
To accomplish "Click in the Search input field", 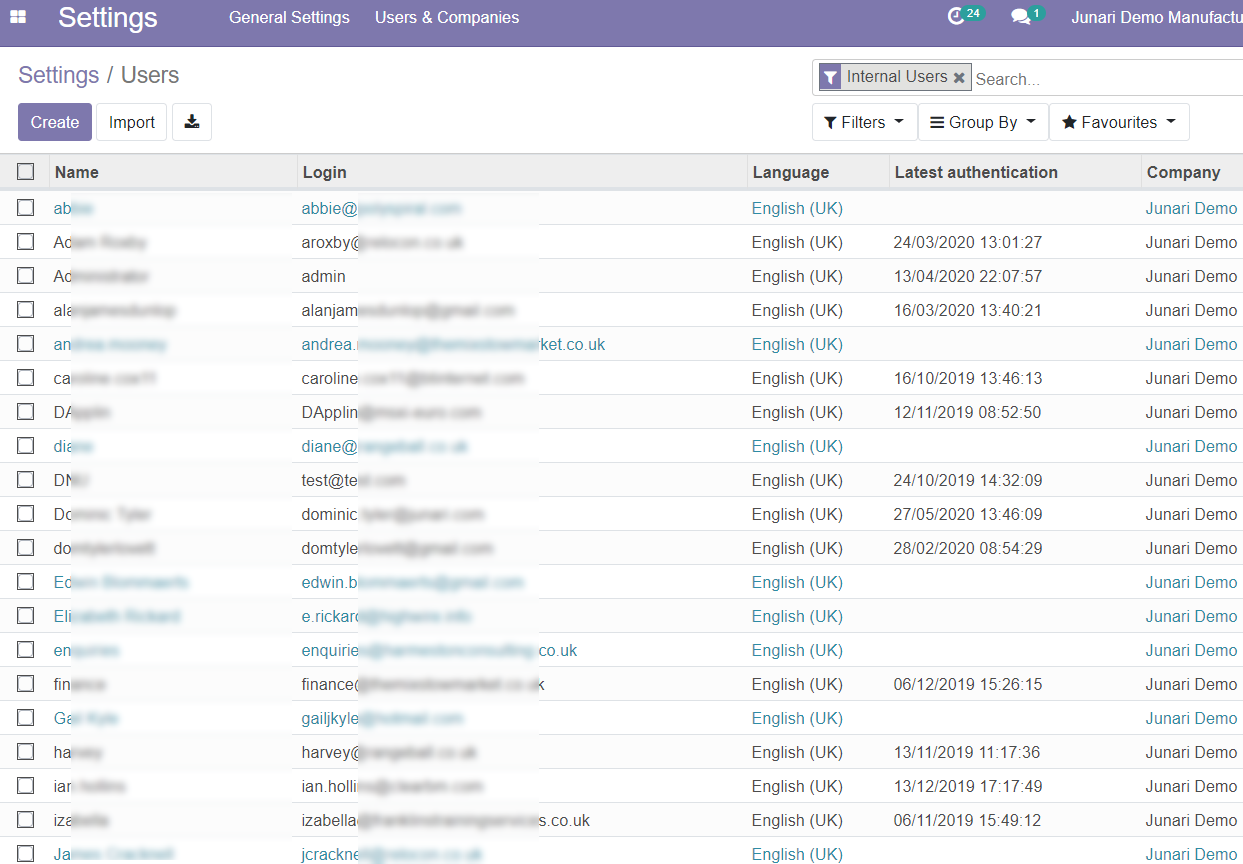I will click(x=1100, y=79).
